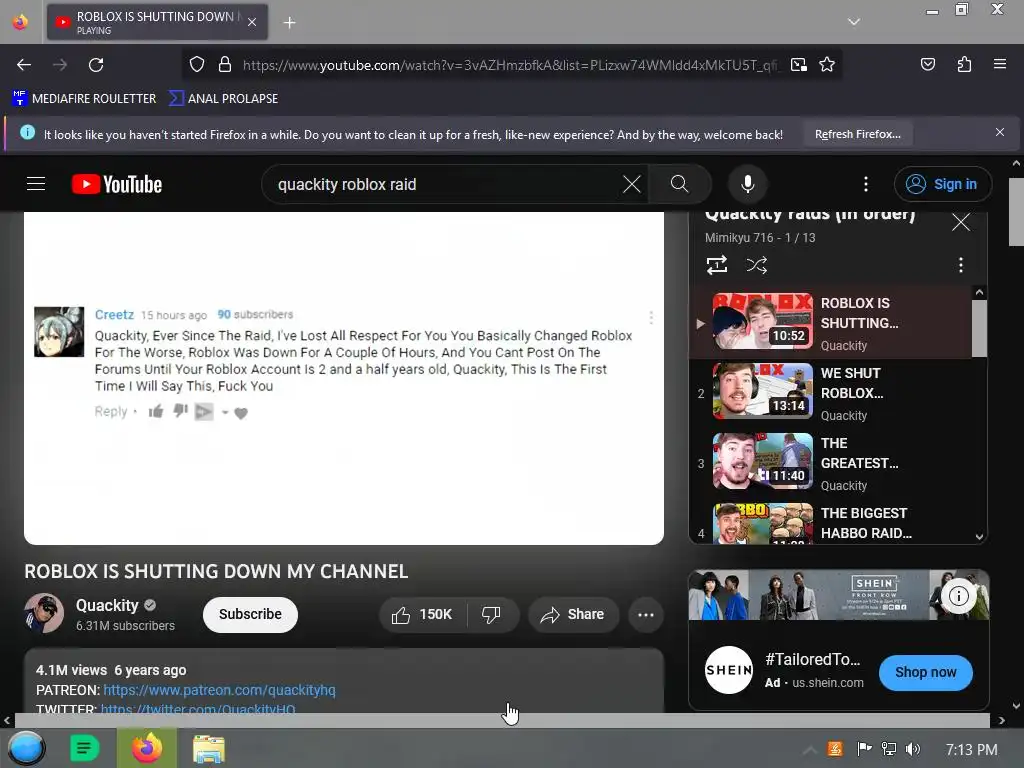Open the playlist options three-dot menu
1024x768 pixels.
click(x=960, y=265)
